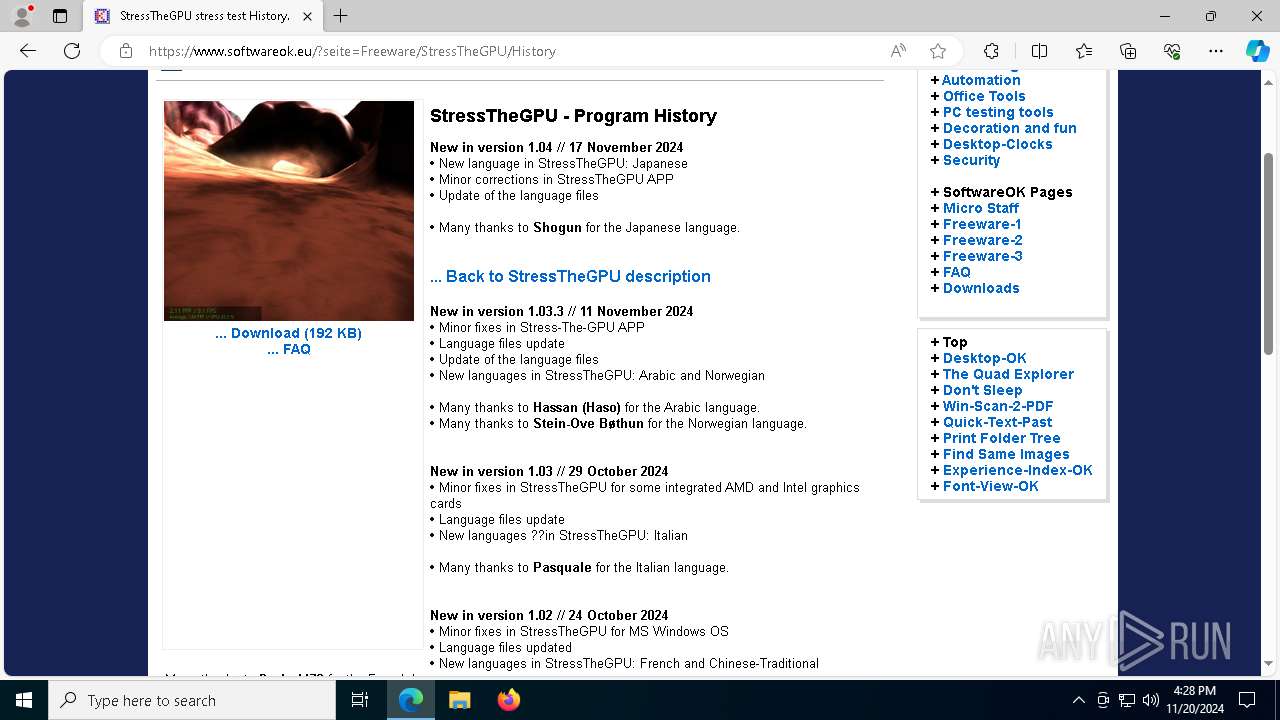Screen dimensions: 1280x720
Task: Open the Freeware-3 page link
Action: tap(983, 256)
